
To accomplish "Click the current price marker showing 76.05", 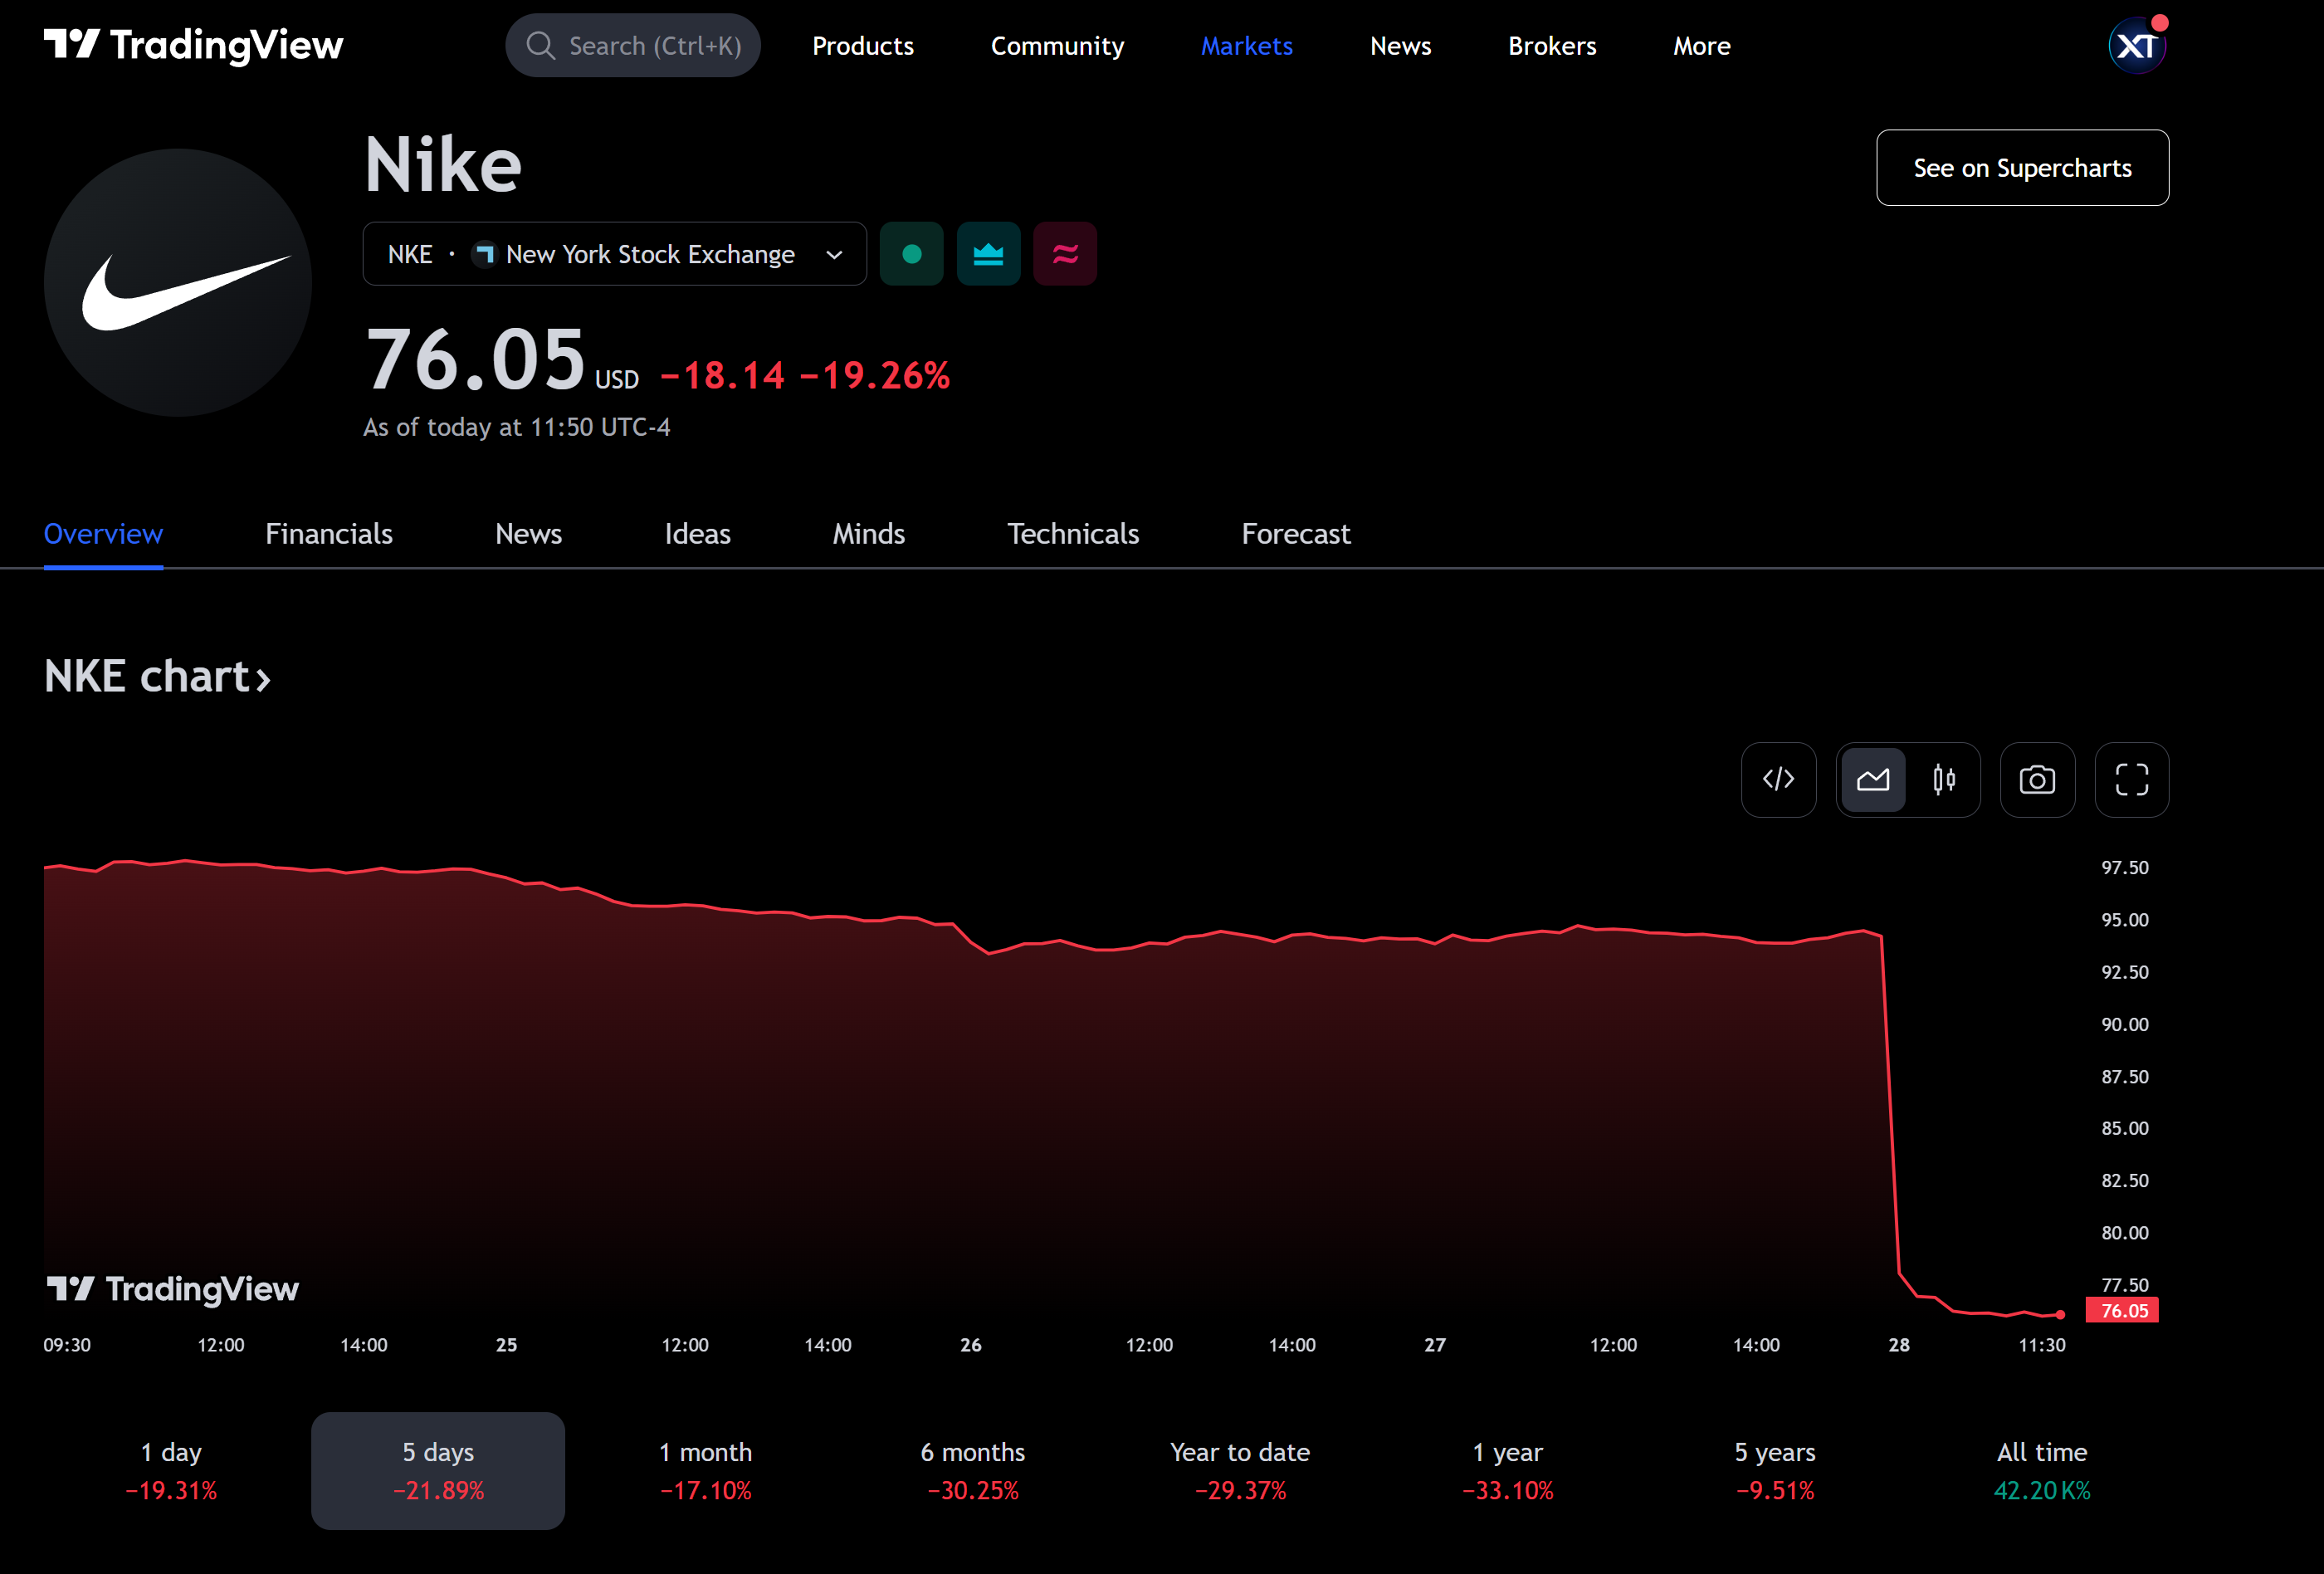I will 2122,1310.
